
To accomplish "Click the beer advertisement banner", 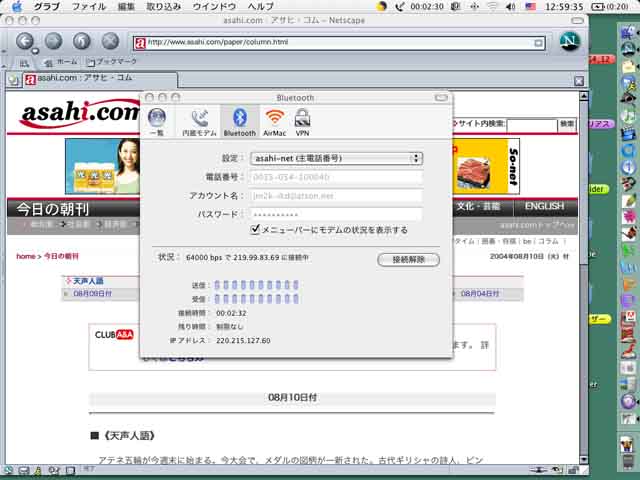I will [x=102, y=167].
